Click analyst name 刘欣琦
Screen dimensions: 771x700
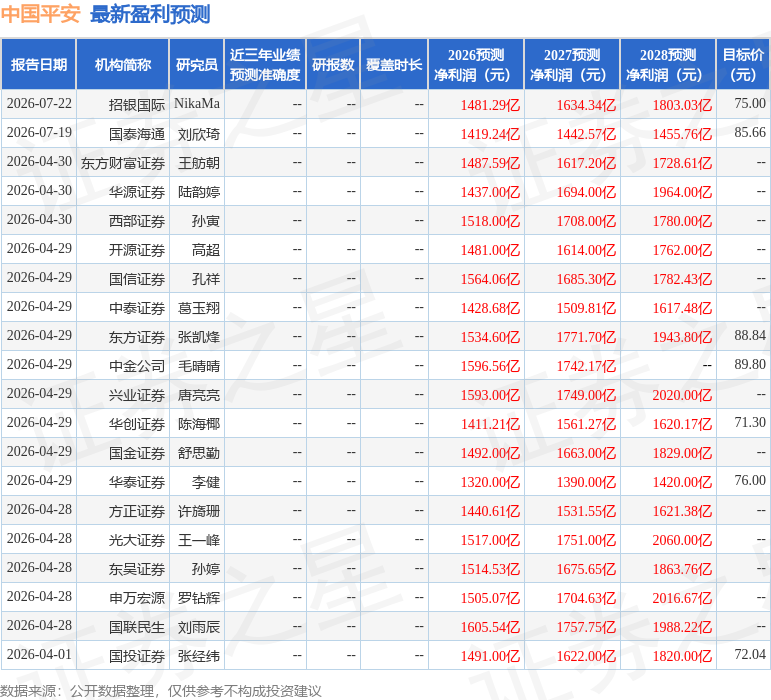point(199,134)
